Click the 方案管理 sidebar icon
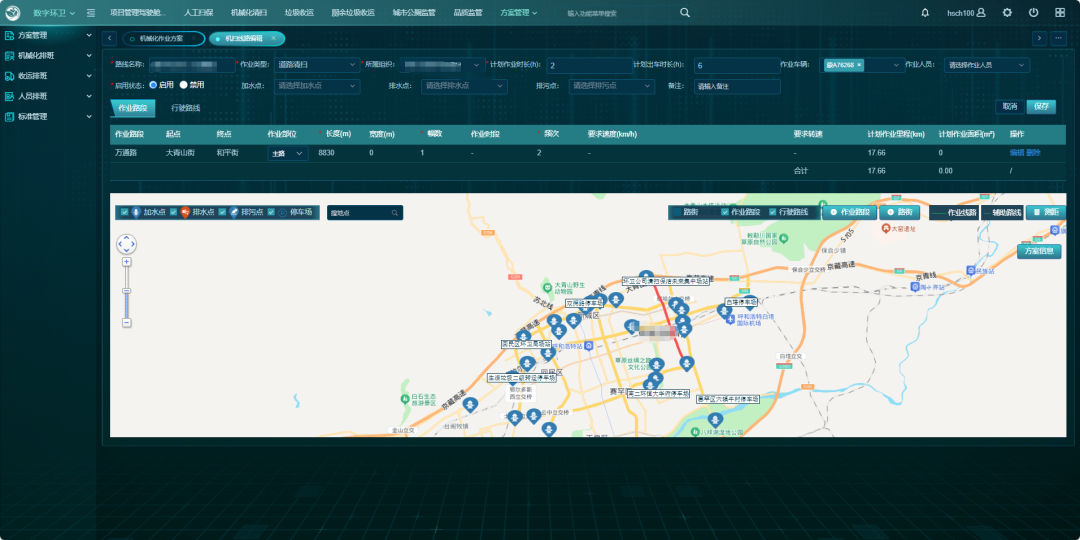The height and width of the screenshot is (540, 1080). coord(10,35)
